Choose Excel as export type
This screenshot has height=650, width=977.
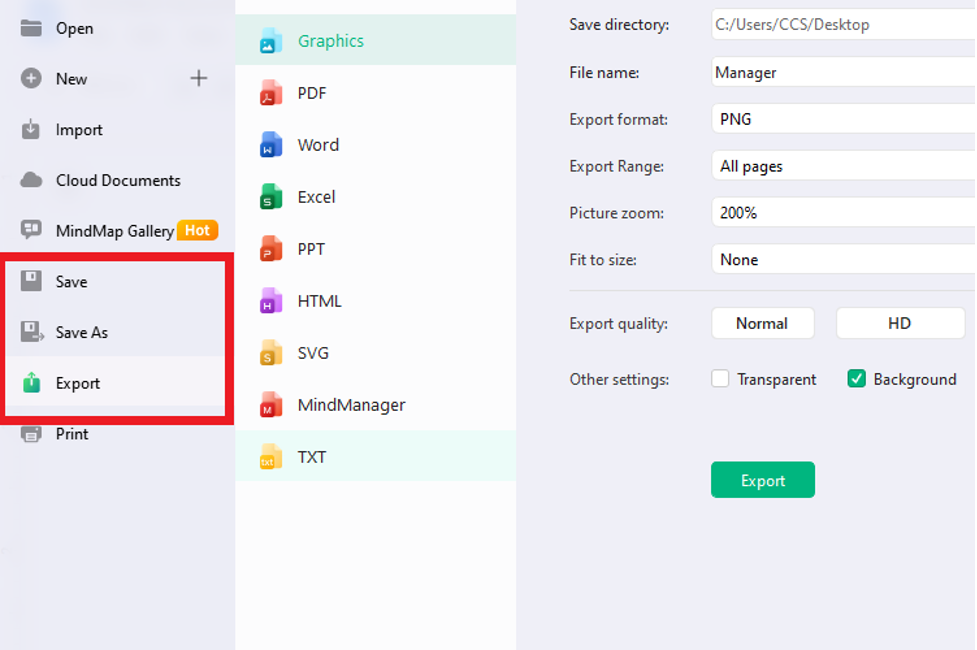point(376,197)
